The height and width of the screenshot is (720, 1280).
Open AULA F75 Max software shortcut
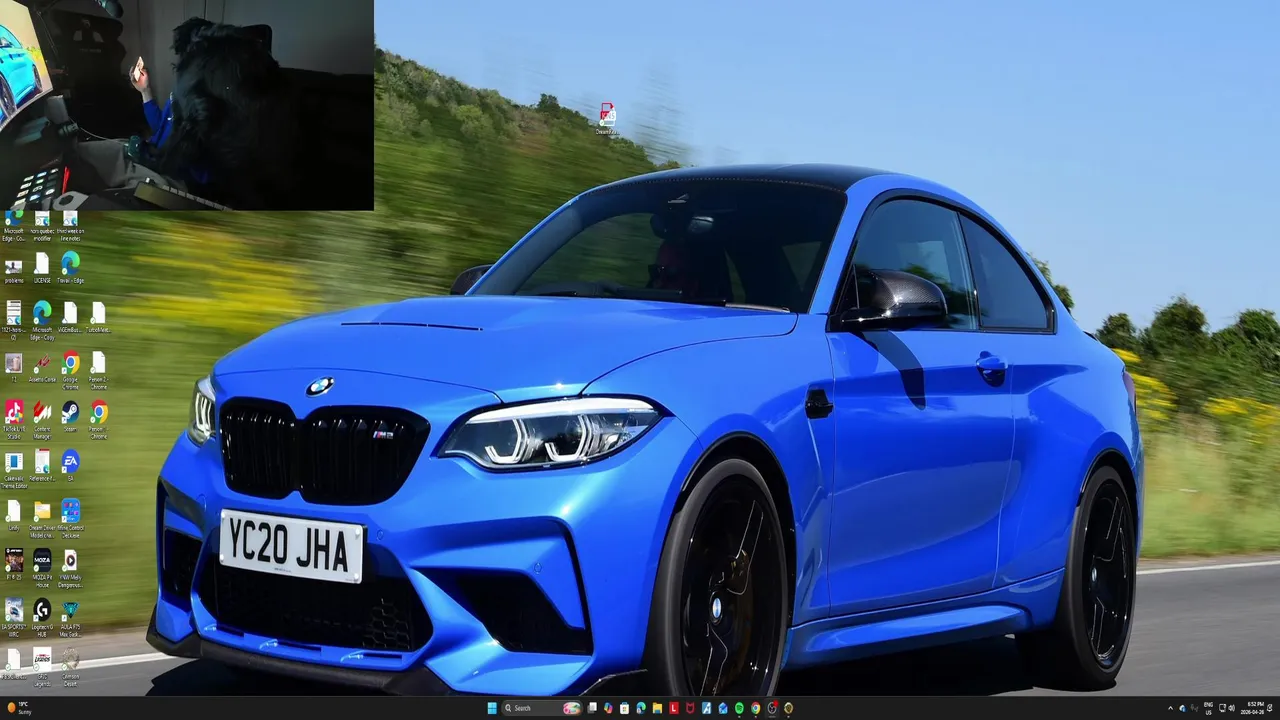[70, 618]
